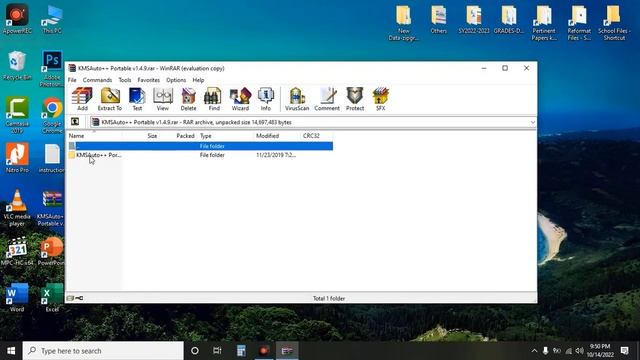Select the Pertinent Papers desktop folder
The width and height of the screenshot is (640, 360).
[544, 22]
